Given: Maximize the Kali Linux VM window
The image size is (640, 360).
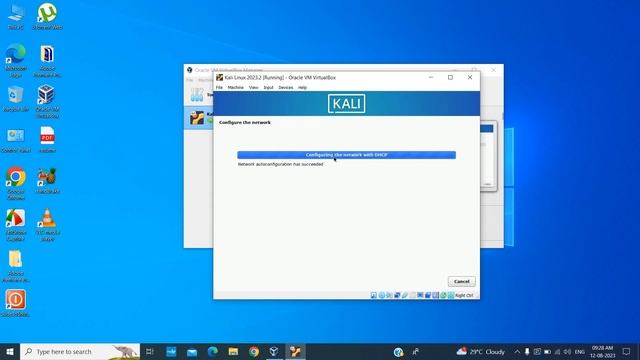Looking at the screenshot, I should 451,77.
